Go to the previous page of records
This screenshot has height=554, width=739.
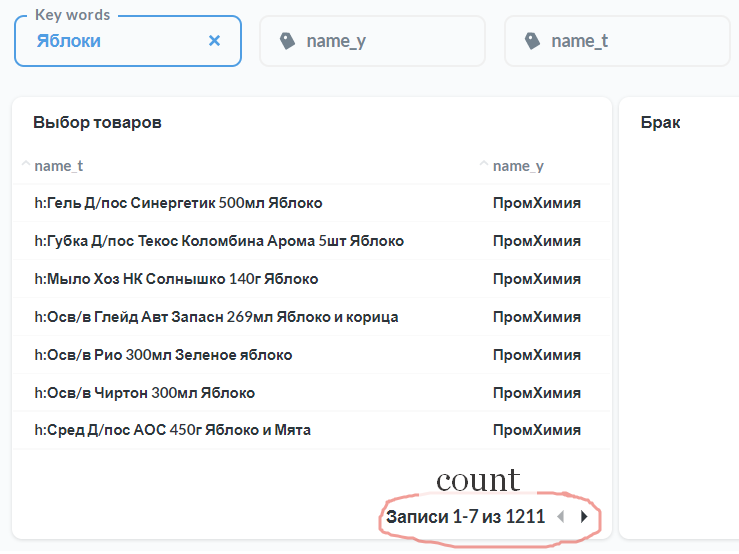coord(560,517)
